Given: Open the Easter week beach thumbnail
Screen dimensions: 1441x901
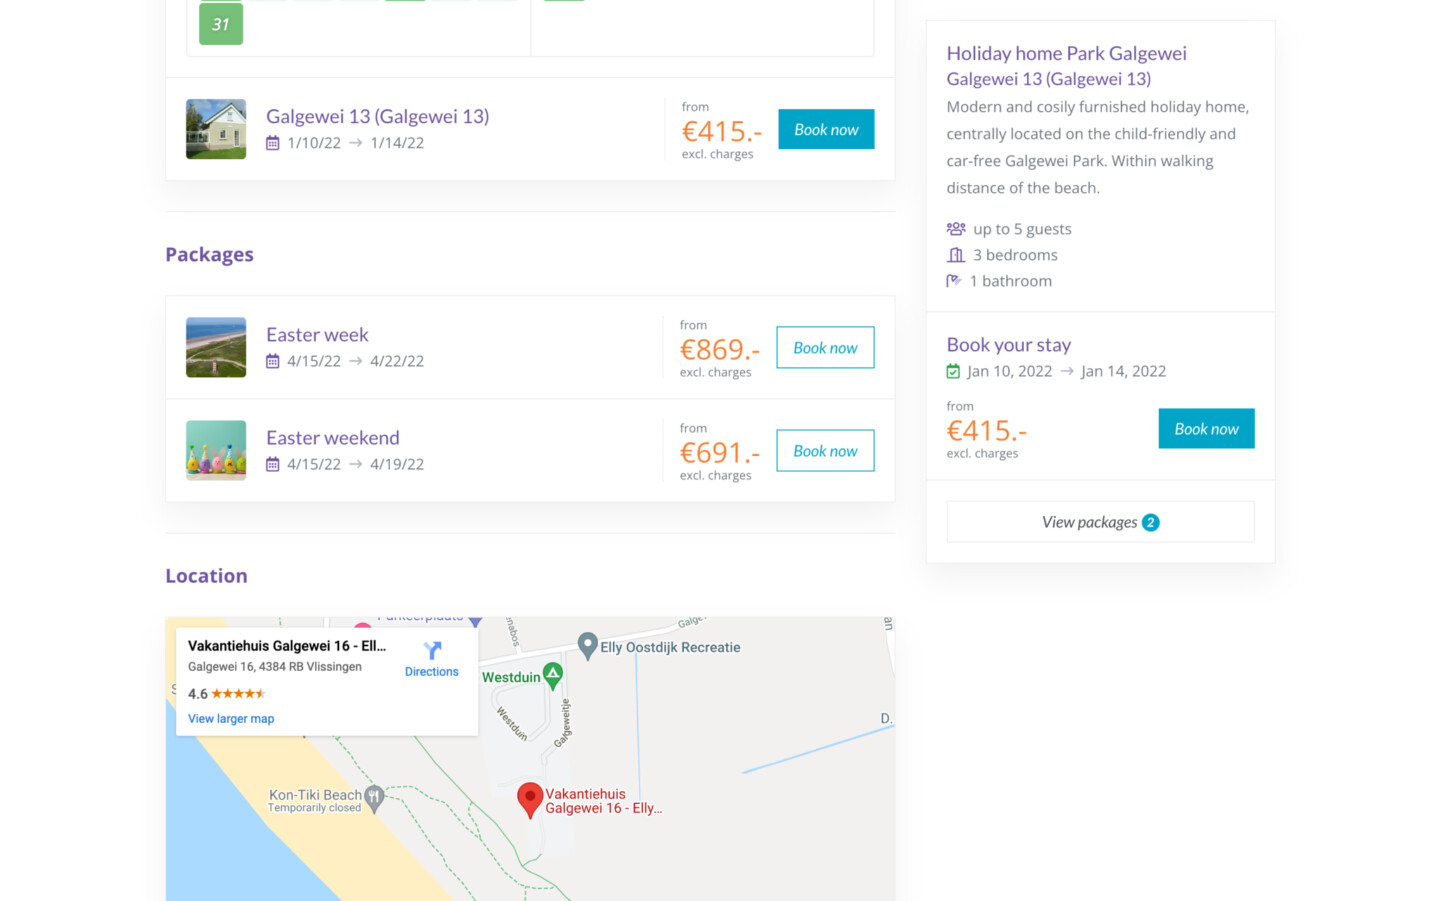Looking at the screenshot, I should tap(216, 347).
